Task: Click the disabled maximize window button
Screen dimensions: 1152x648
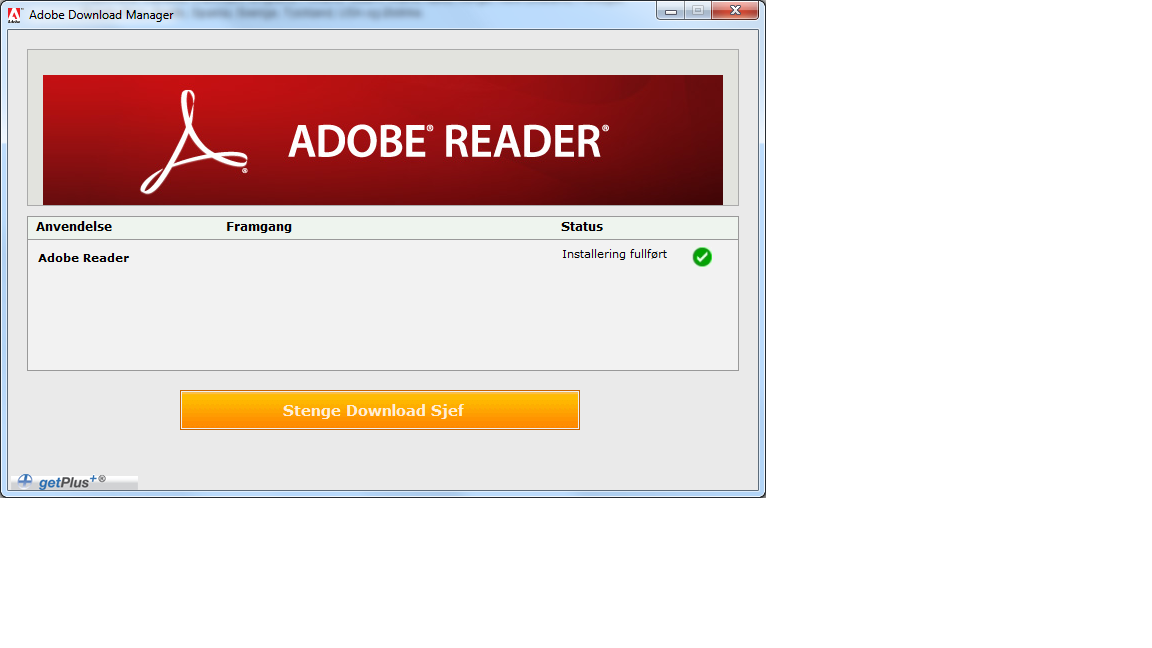Action: (x=698, y=11)
